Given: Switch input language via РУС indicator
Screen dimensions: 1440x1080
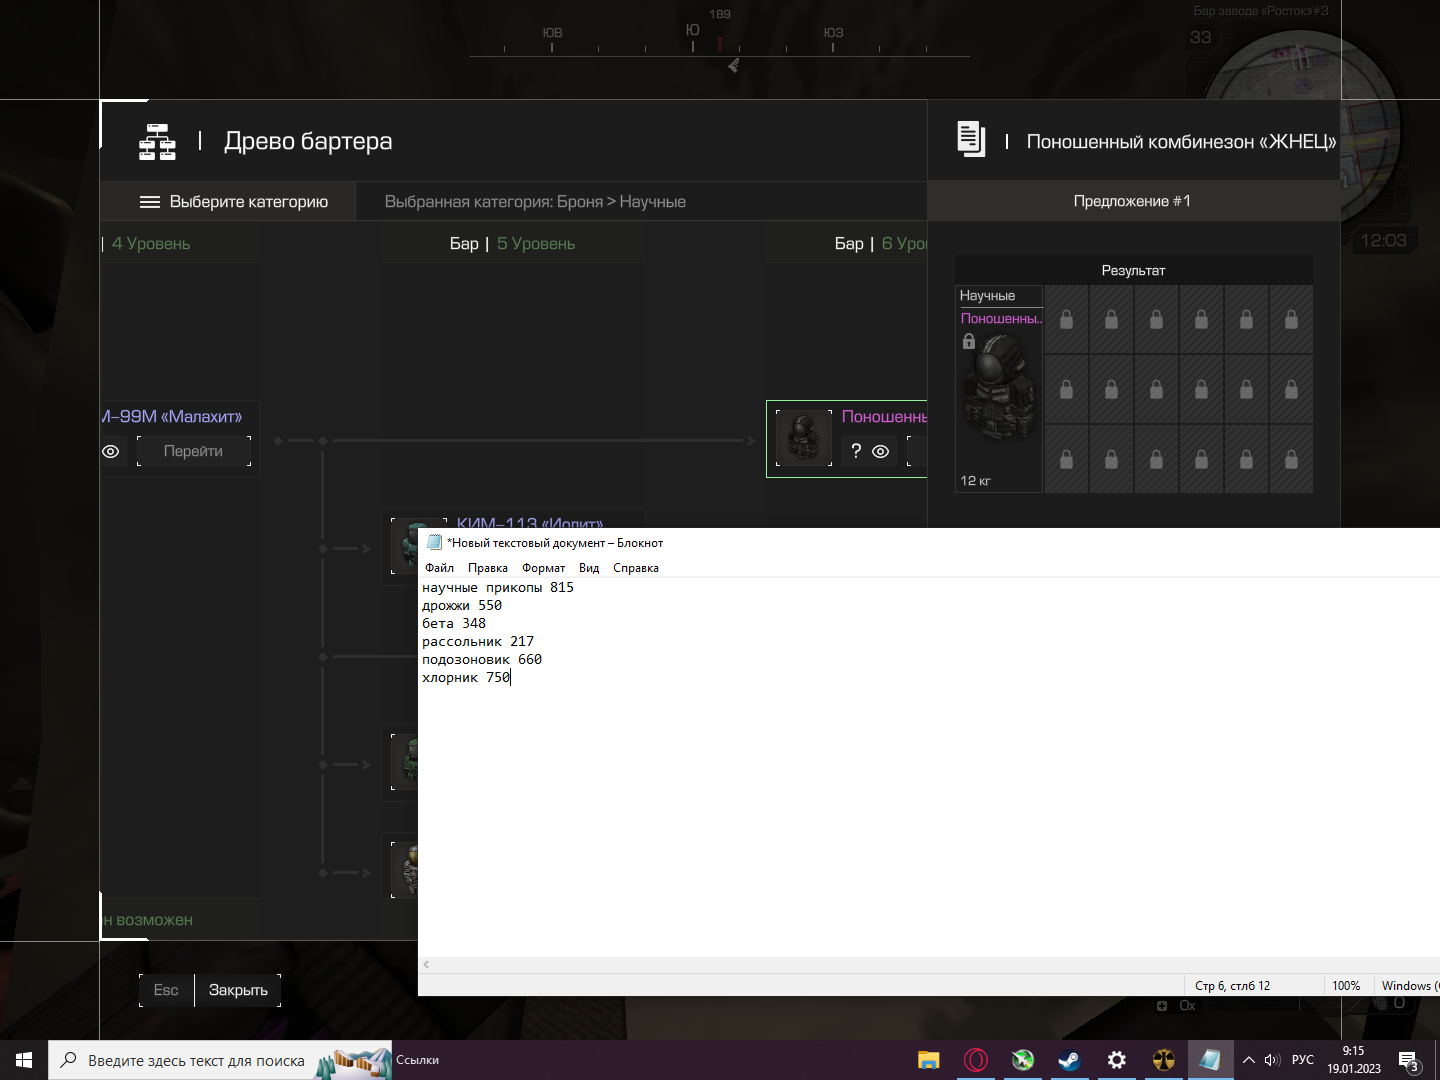Looking at the screenshot, I should pos(1303,1060).
